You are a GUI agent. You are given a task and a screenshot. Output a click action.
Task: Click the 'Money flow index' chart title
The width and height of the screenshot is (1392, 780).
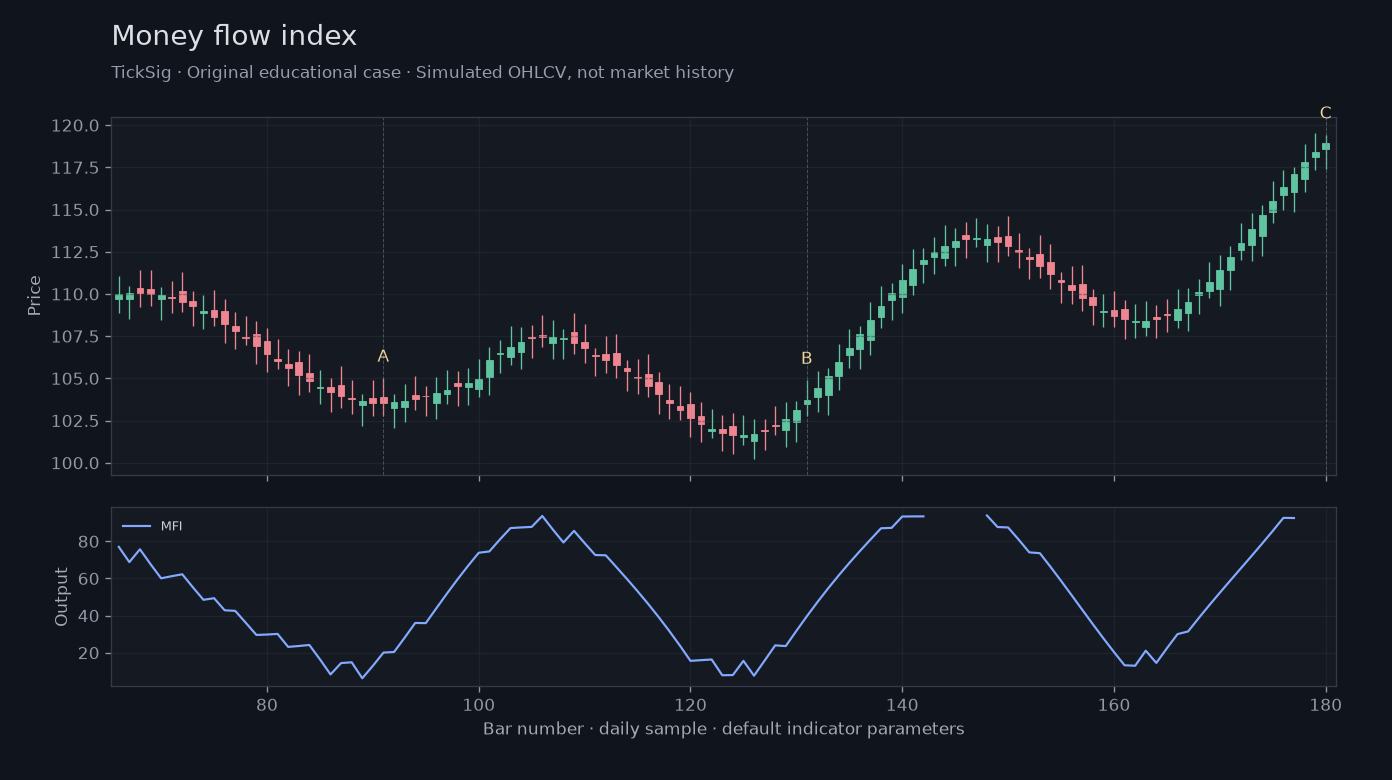click(x=234, y=36)
